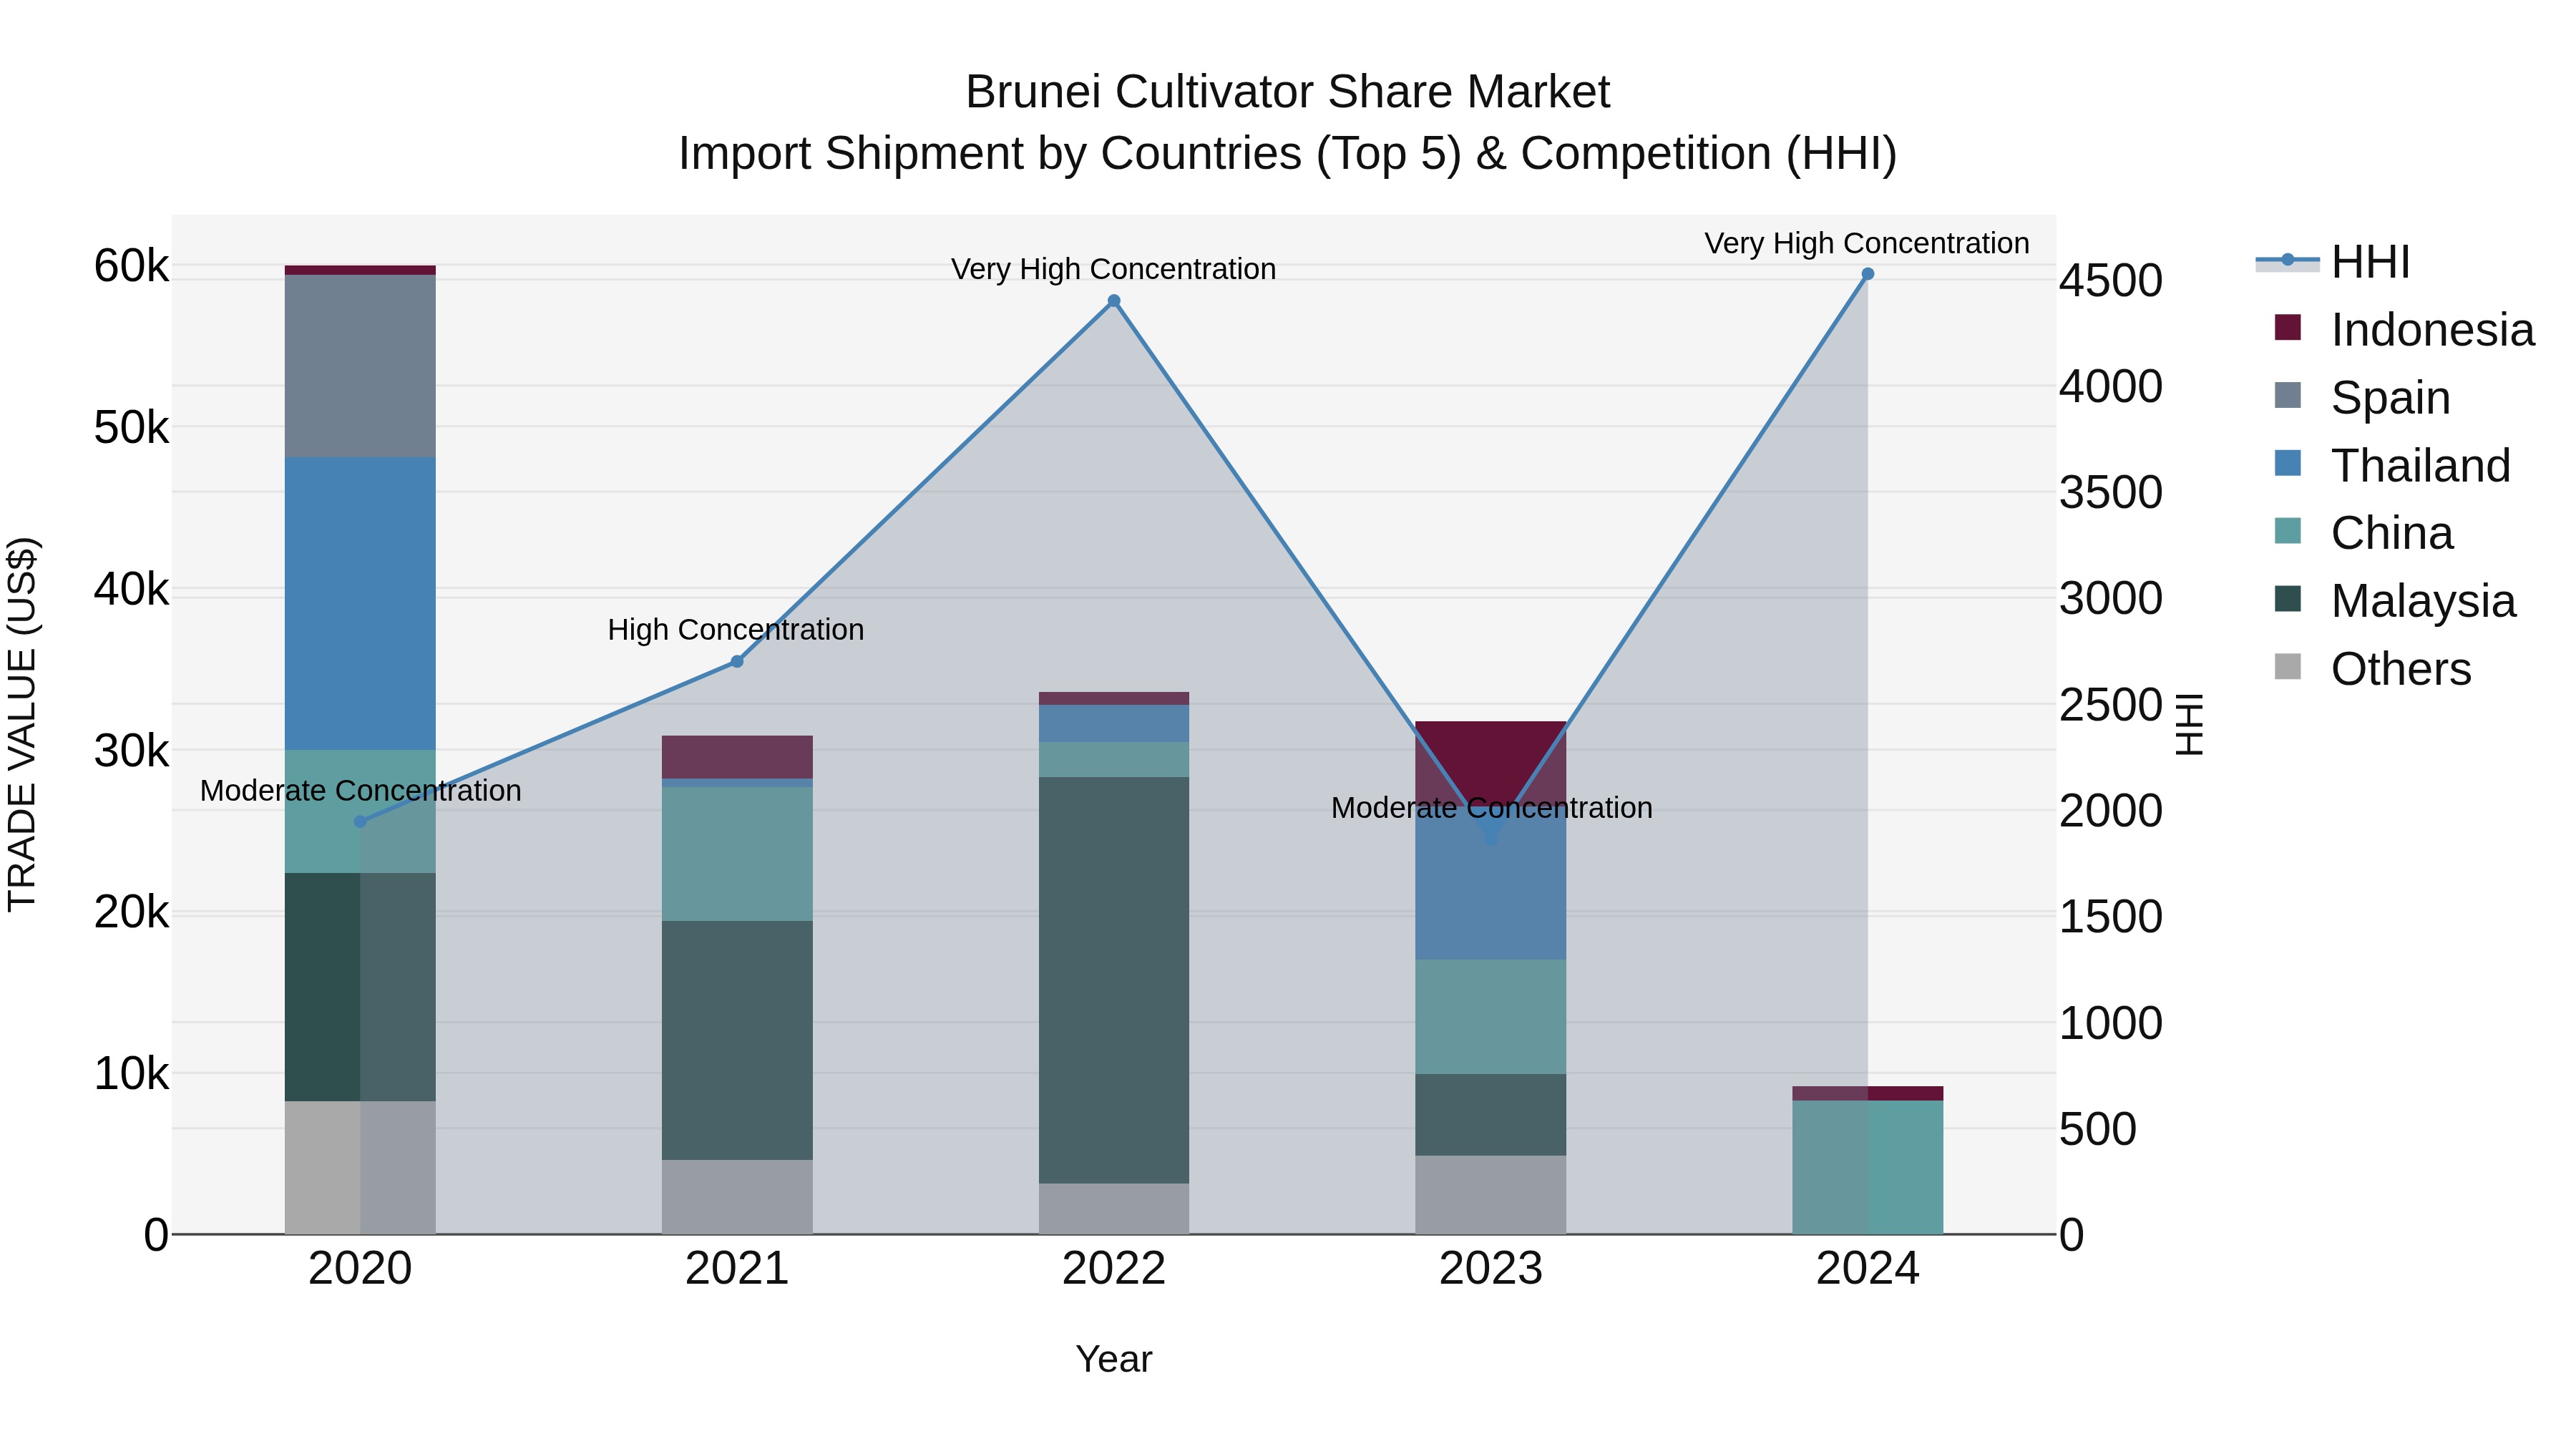The height and width of the screenshot is (1449, 2576).
Task: Click the 'Year' x-axis title
Action: [x=1114, y=1359]
